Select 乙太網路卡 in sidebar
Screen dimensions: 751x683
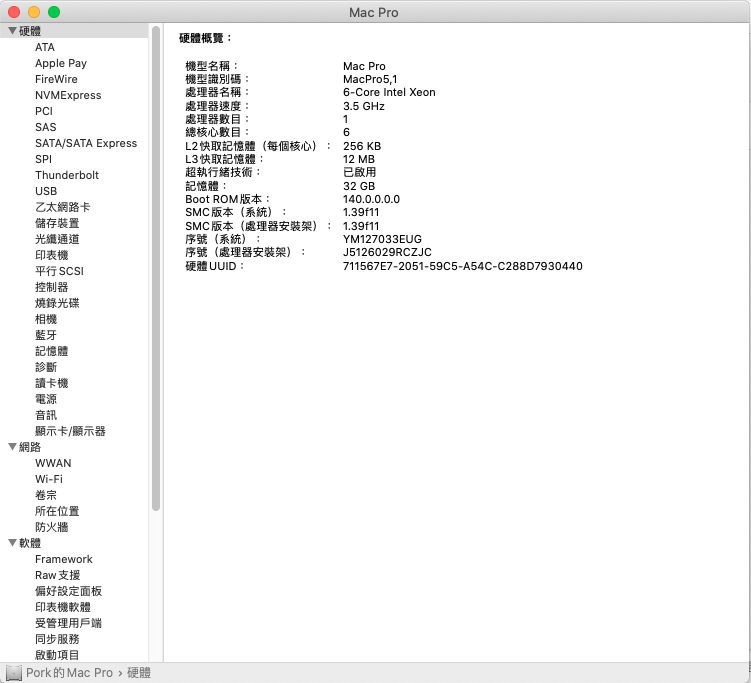click(x=62, y=207)
